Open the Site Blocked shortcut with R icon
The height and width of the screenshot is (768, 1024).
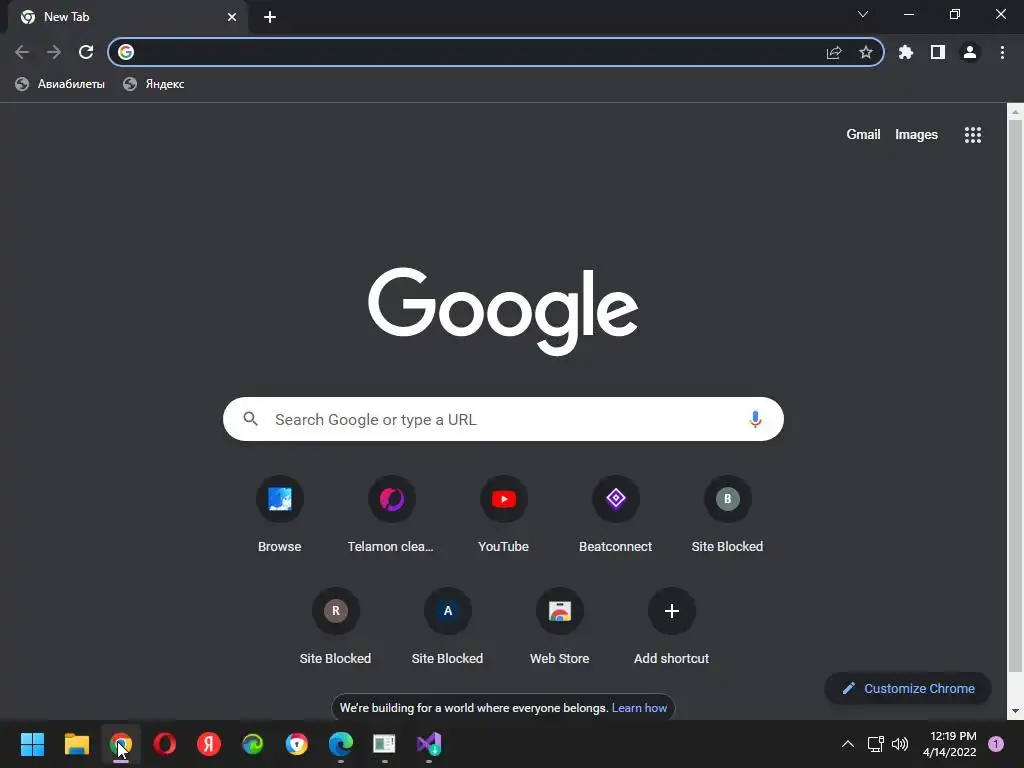point(335,628)
